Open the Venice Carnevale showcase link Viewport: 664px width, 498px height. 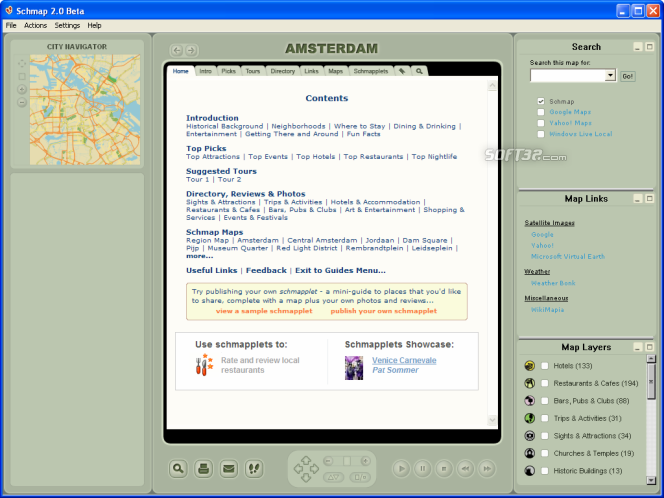(404, 360)
